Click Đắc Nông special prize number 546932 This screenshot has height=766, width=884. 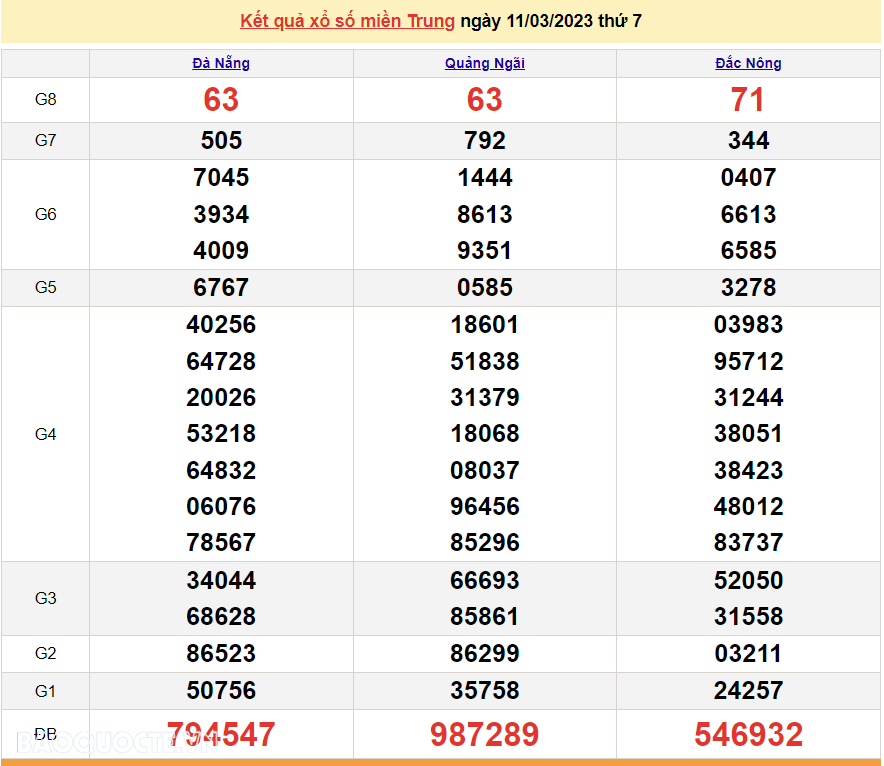pos(748,734)
